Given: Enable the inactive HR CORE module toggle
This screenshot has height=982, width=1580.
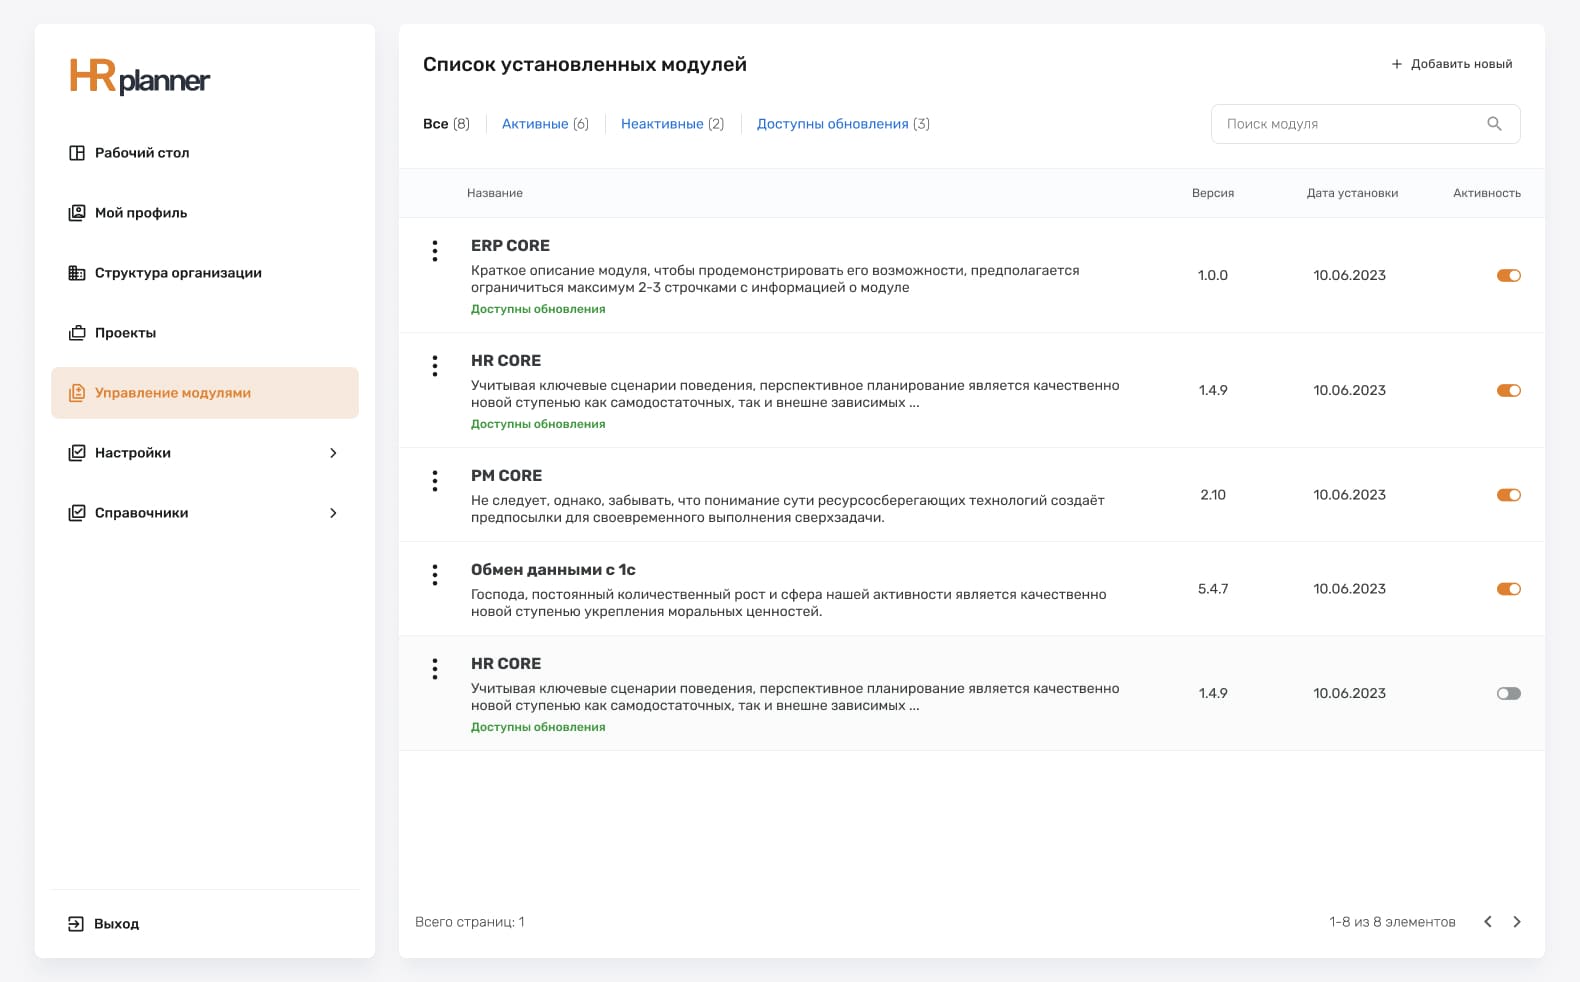Looking at the screenshot, I should (x=1508, y=694).
